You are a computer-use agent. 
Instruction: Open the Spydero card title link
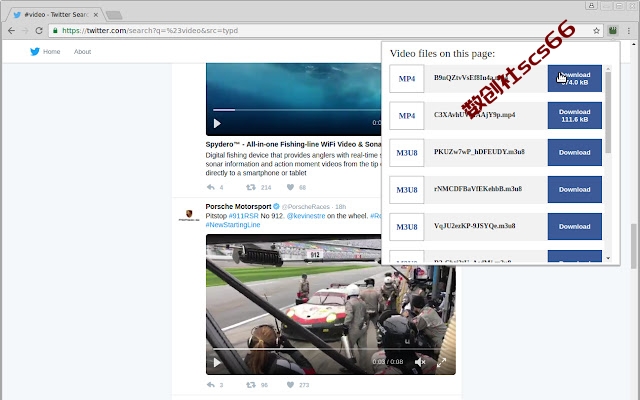(293, 144)
